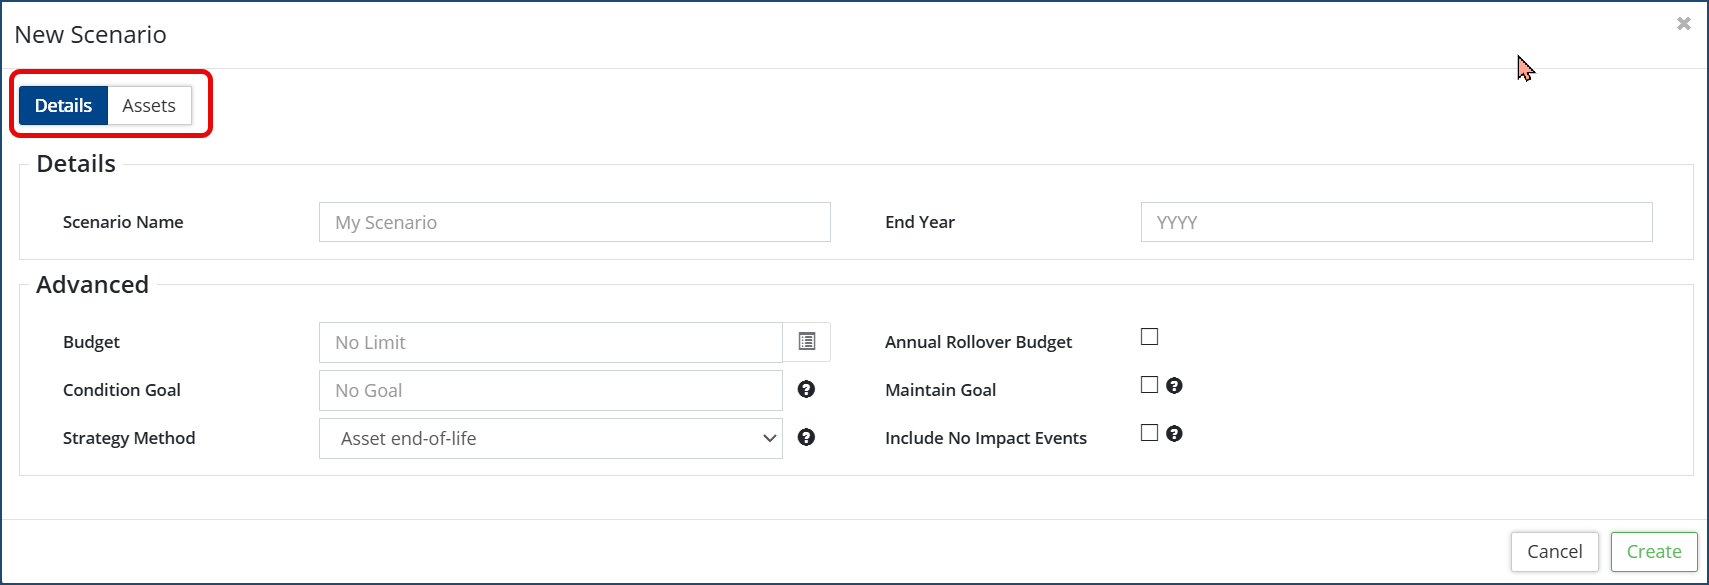
Task: Click the Create button
Action: coord(1653,552)
